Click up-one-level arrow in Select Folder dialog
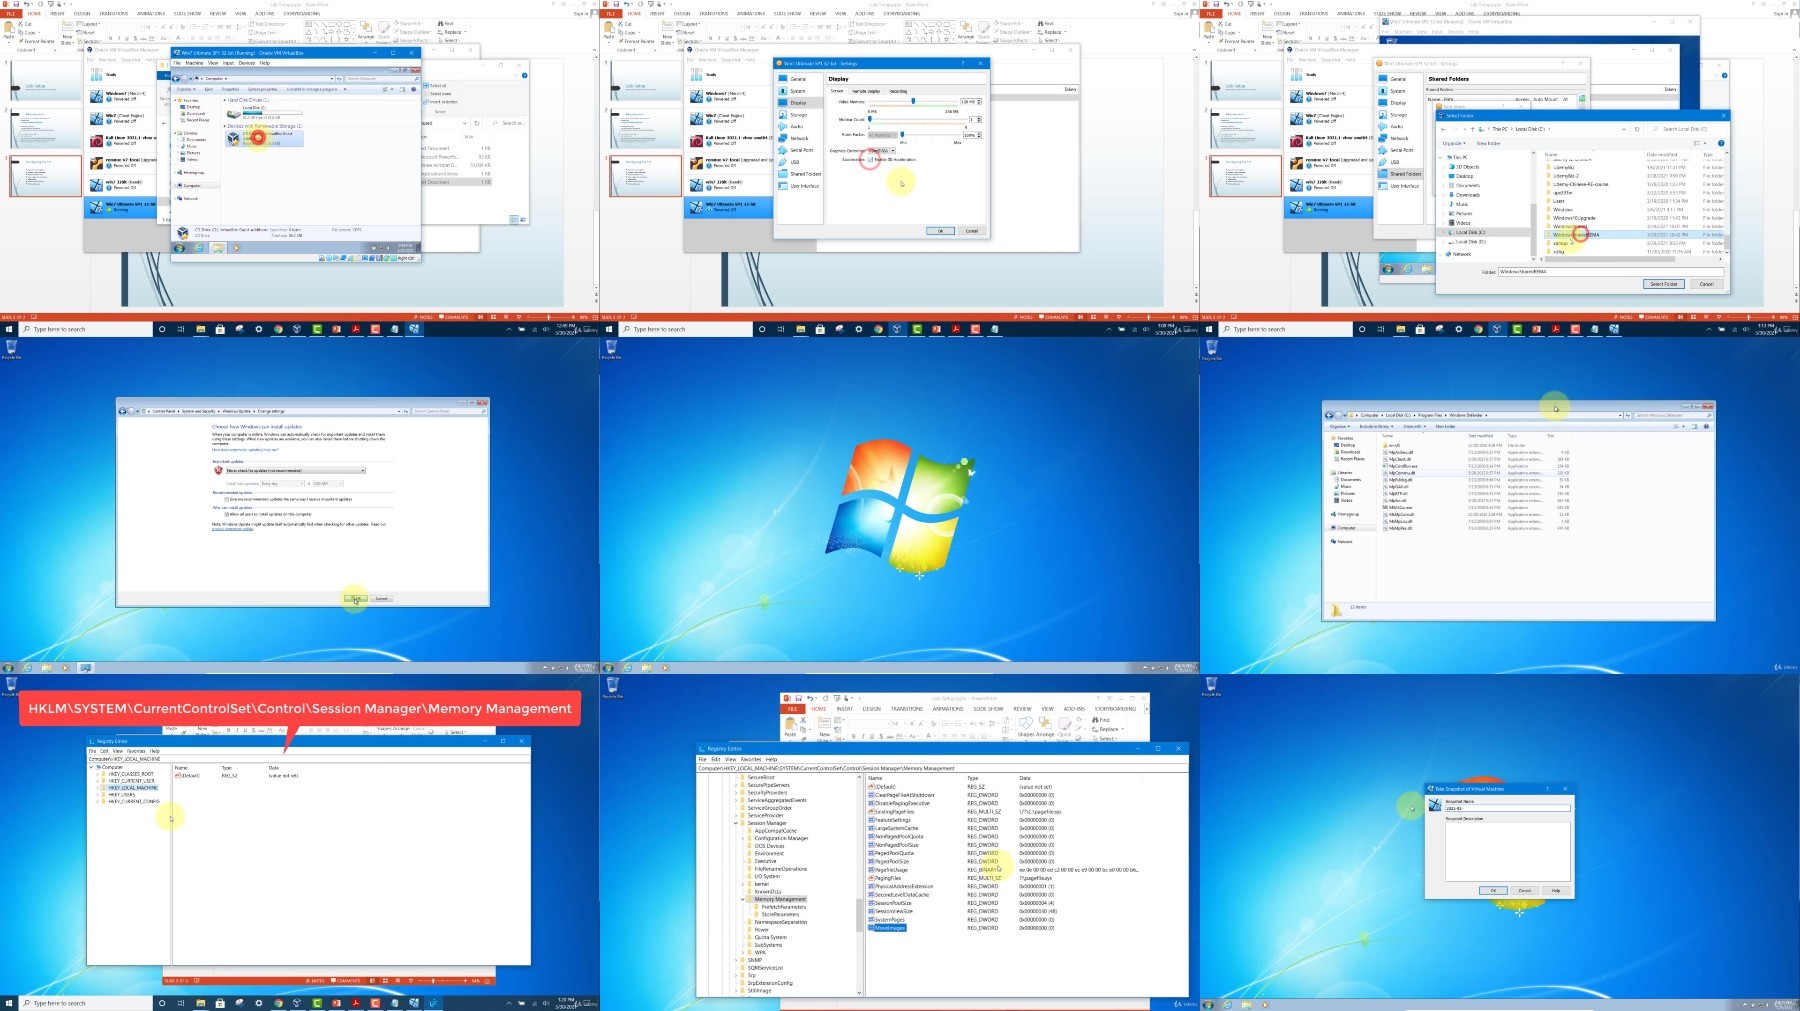Image resolution: width=1800 pixels, height=1011 pixels. pyautogui.click(x=1472, y=129)
